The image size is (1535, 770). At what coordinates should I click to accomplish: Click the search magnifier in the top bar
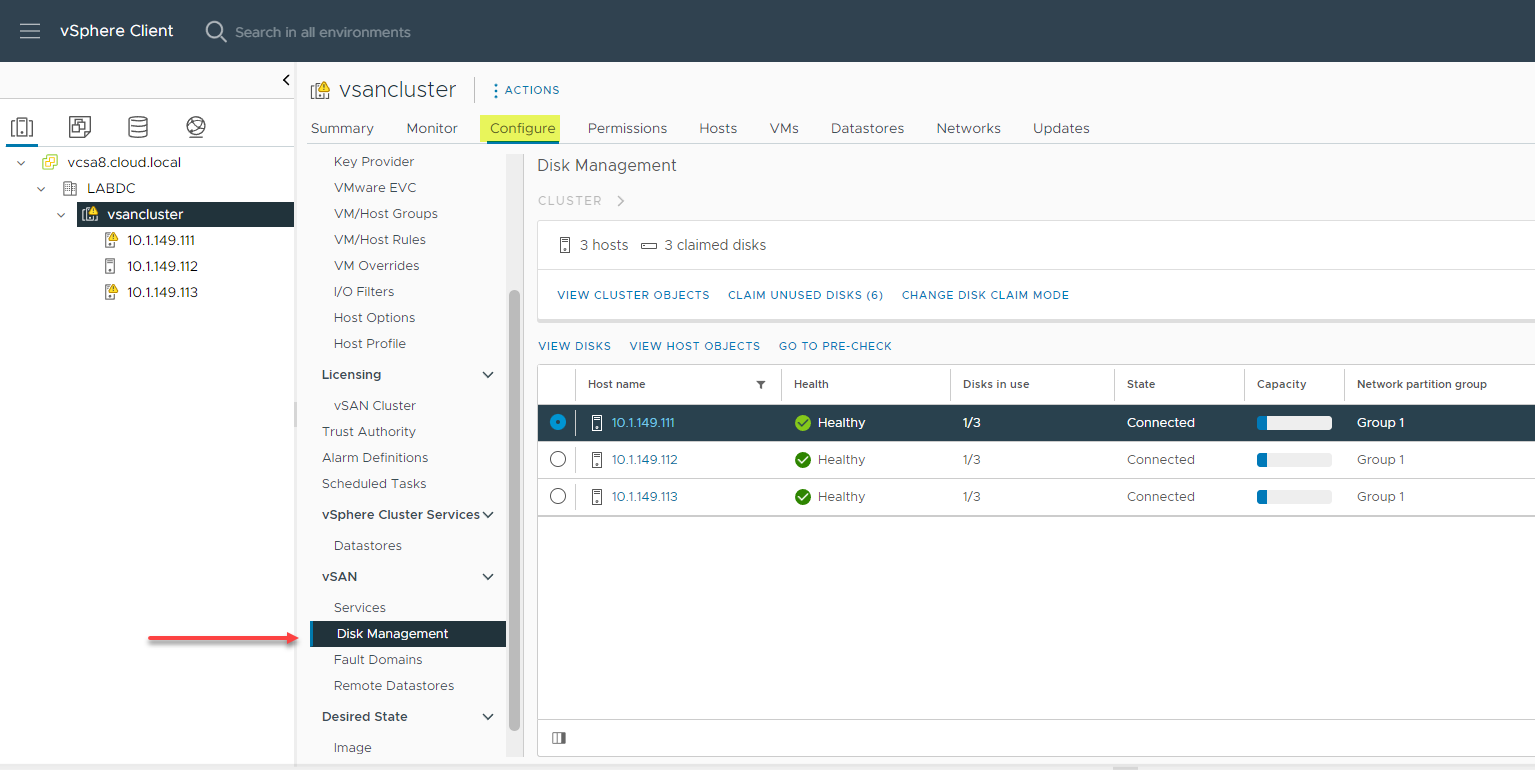(x=215, y=31)
